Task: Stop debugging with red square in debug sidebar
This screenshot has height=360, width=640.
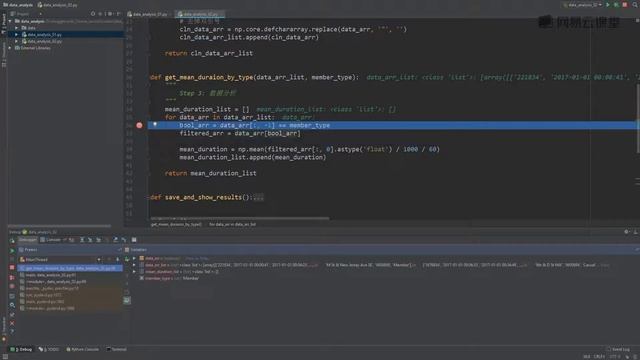Action: pos(12,268)
